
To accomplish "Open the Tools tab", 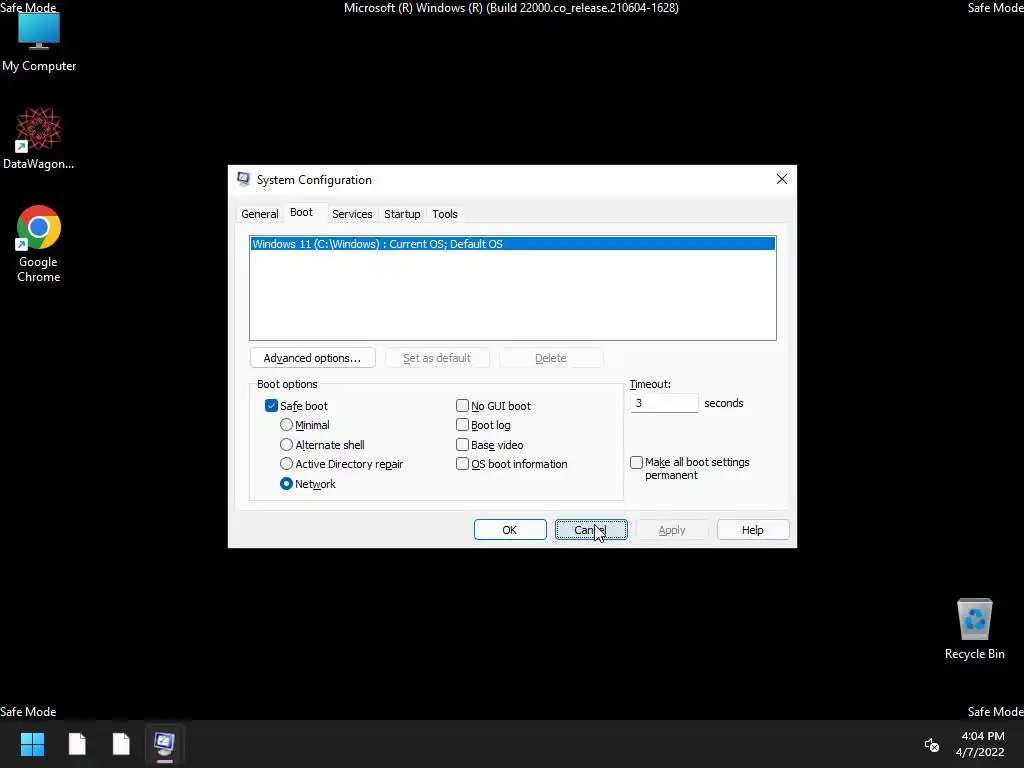I will coord(445,214).
